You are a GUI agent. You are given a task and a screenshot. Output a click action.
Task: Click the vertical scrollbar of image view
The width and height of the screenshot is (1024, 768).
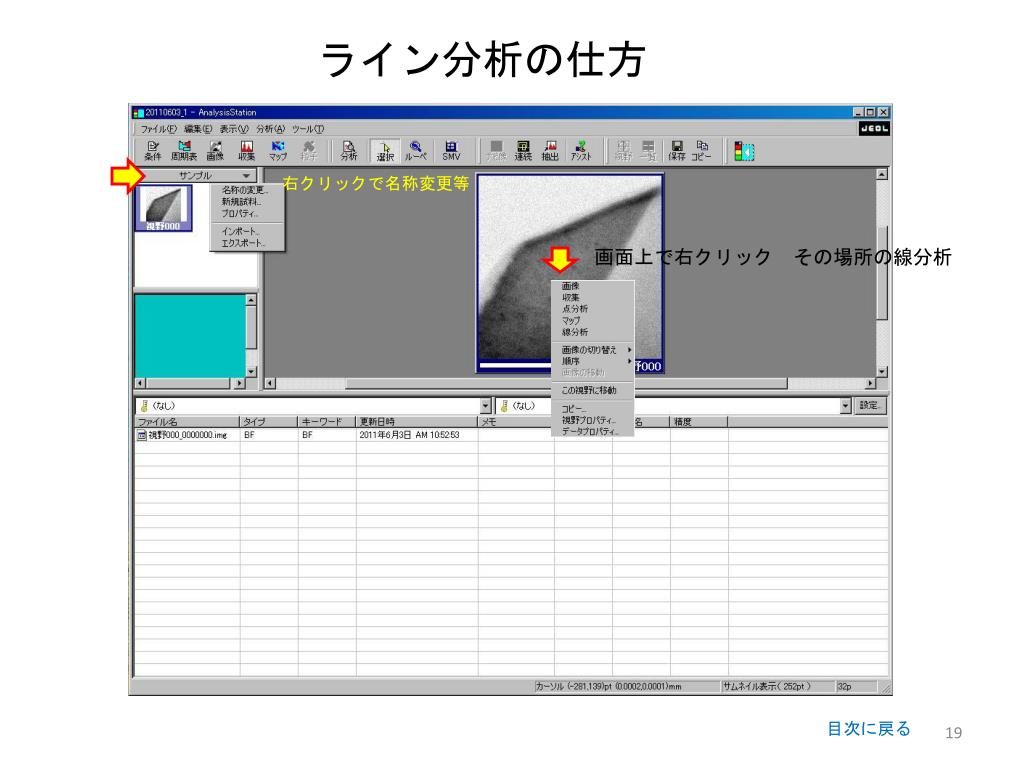coord(882,272)
